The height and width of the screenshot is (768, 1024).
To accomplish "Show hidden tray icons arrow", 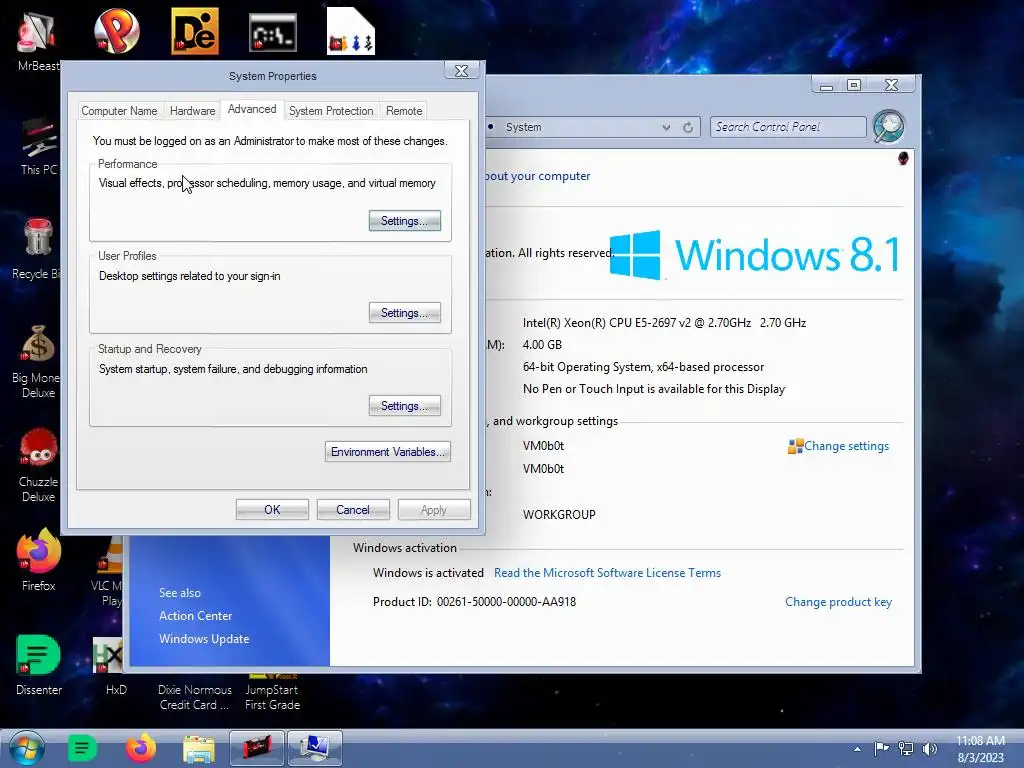I will tap(857, 749).
